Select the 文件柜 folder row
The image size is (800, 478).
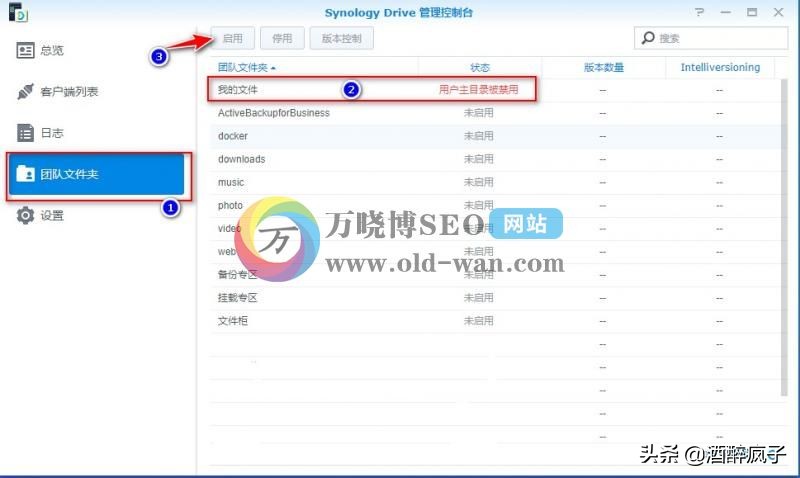point(495,321)
